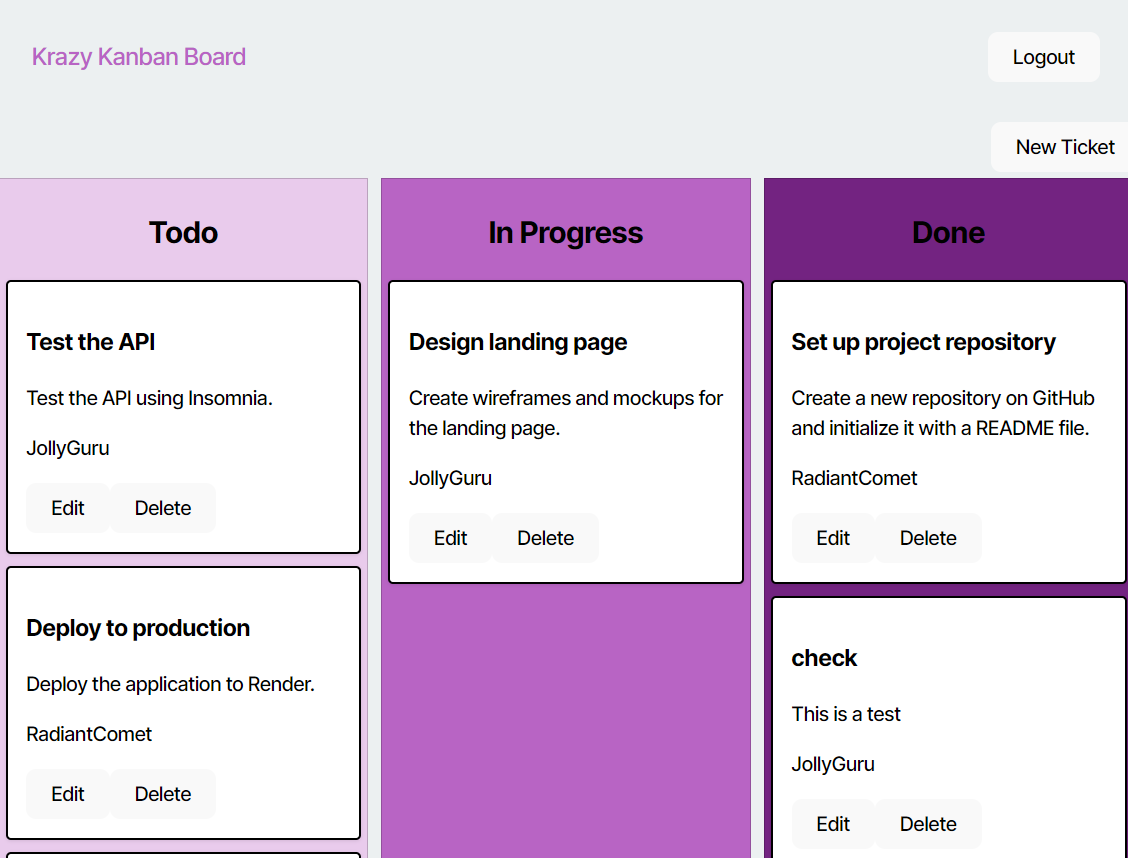Edit the Test the API ticket
The width and height of the screenshot is (1128, 858).
coord(68,508)
